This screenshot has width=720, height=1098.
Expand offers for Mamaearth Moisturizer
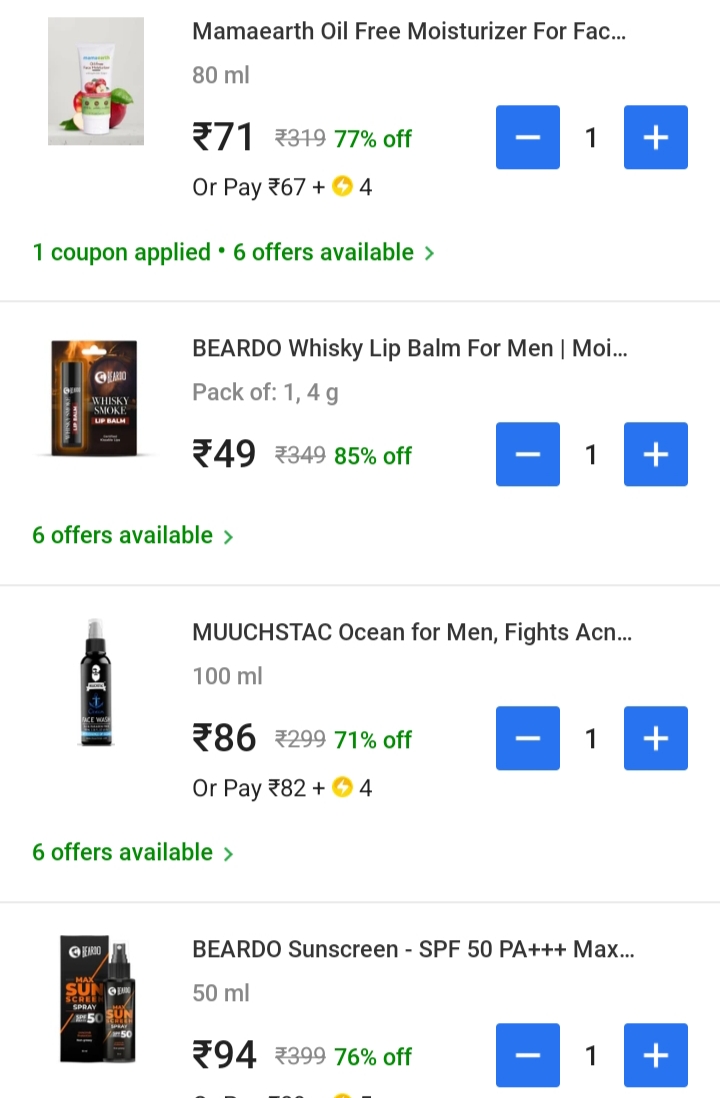[233, 252]
